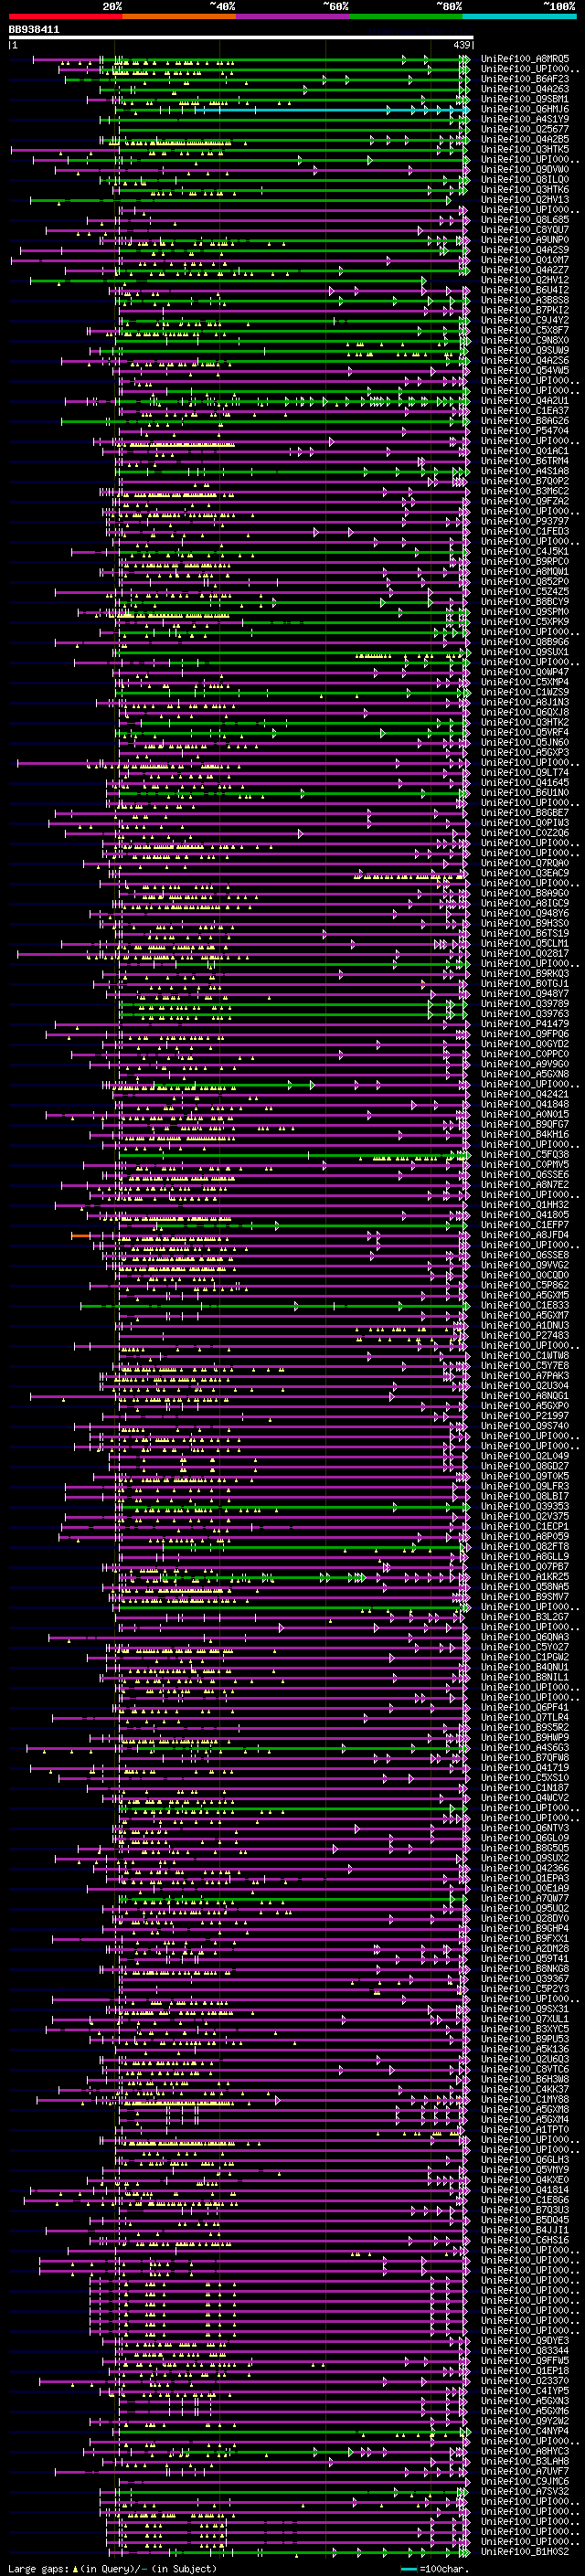
Task: Click hit label UniRef100_C5XMP4
Action: point(525,682)
